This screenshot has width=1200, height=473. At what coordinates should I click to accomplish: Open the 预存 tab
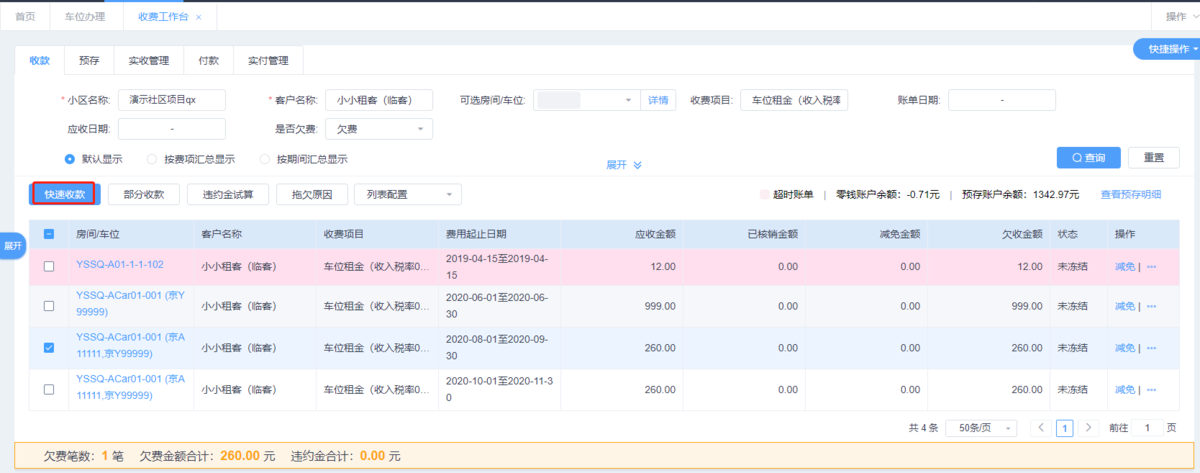pos(89,61)
